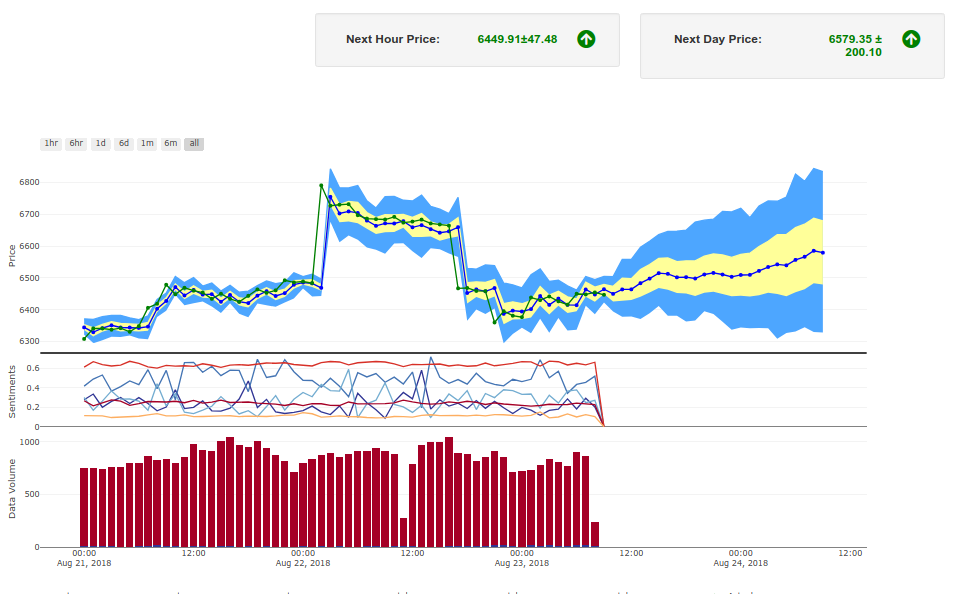Click the 'all' range button
Screen dimensions: 954x594
[194, 143]
